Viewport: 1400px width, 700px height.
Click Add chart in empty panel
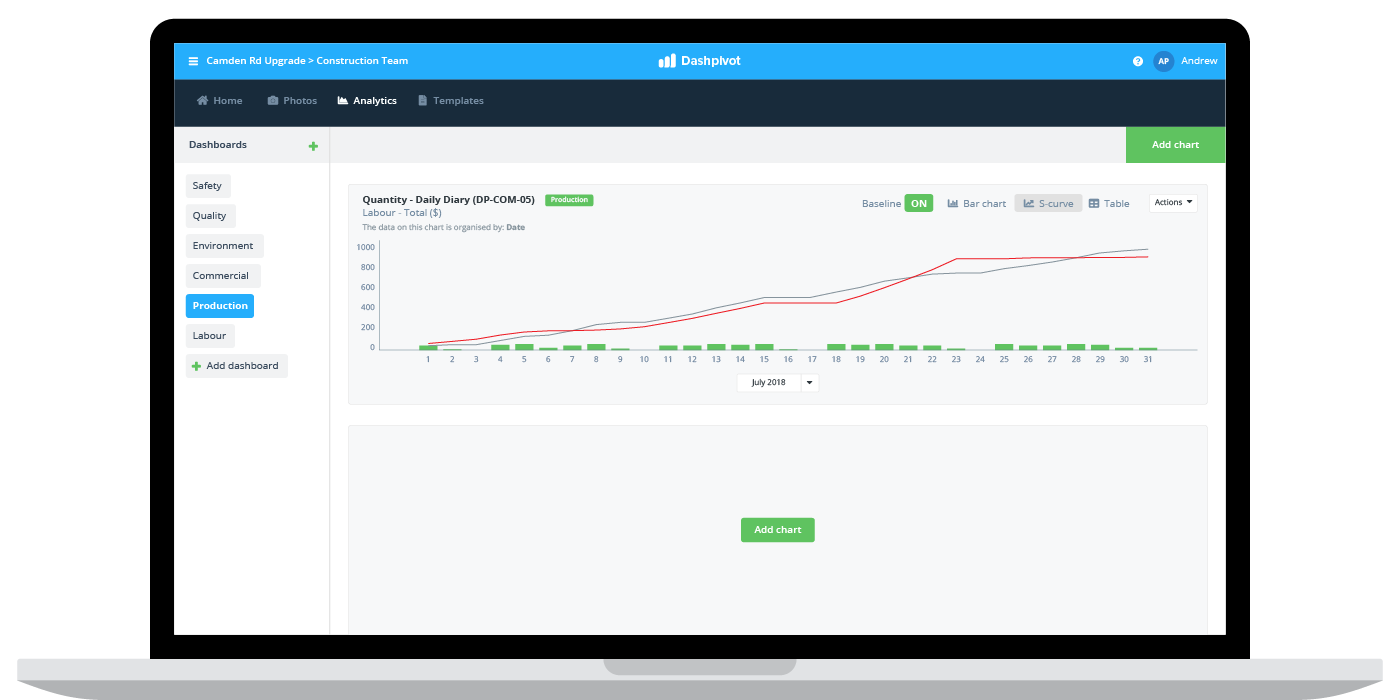point(777,530)
